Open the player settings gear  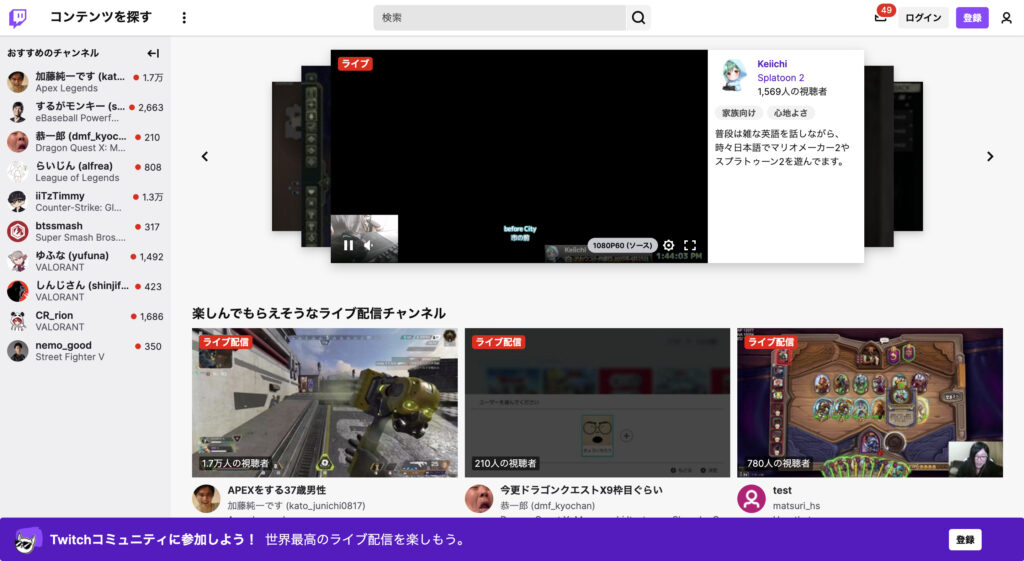point(668,245)
